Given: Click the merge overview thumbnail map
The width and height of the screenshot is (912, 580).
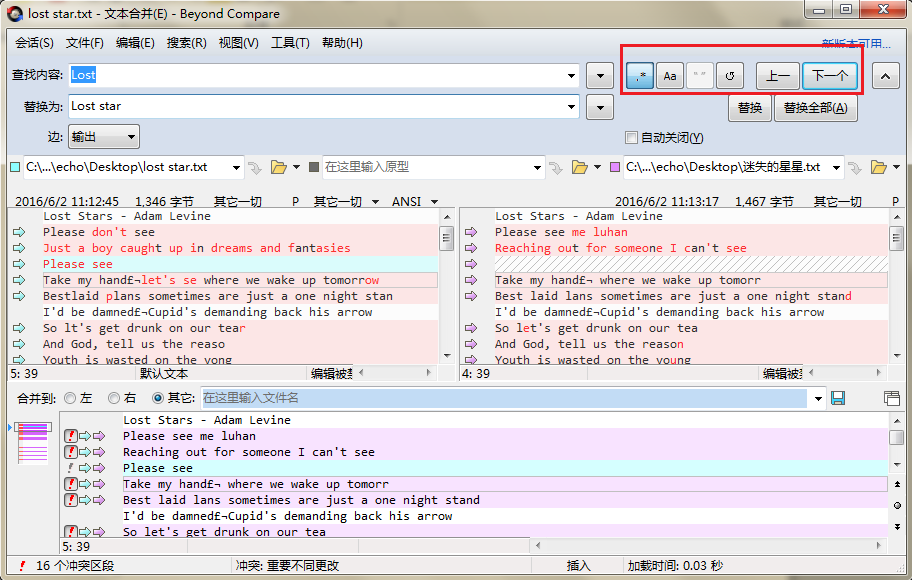Looking at the screenshot, I should coord(33,443).
